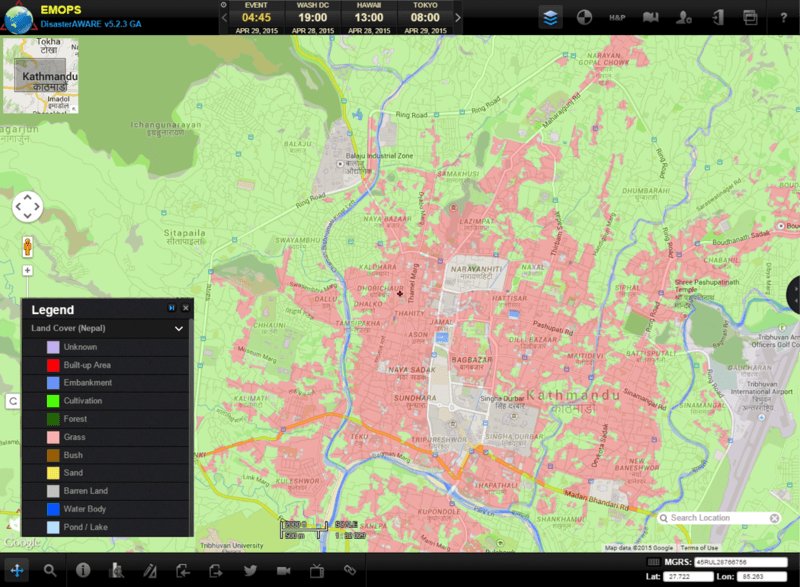Screen dimensions: 800x587
Task: Click the map zoom in plus button
Action: tap(27, 270)
